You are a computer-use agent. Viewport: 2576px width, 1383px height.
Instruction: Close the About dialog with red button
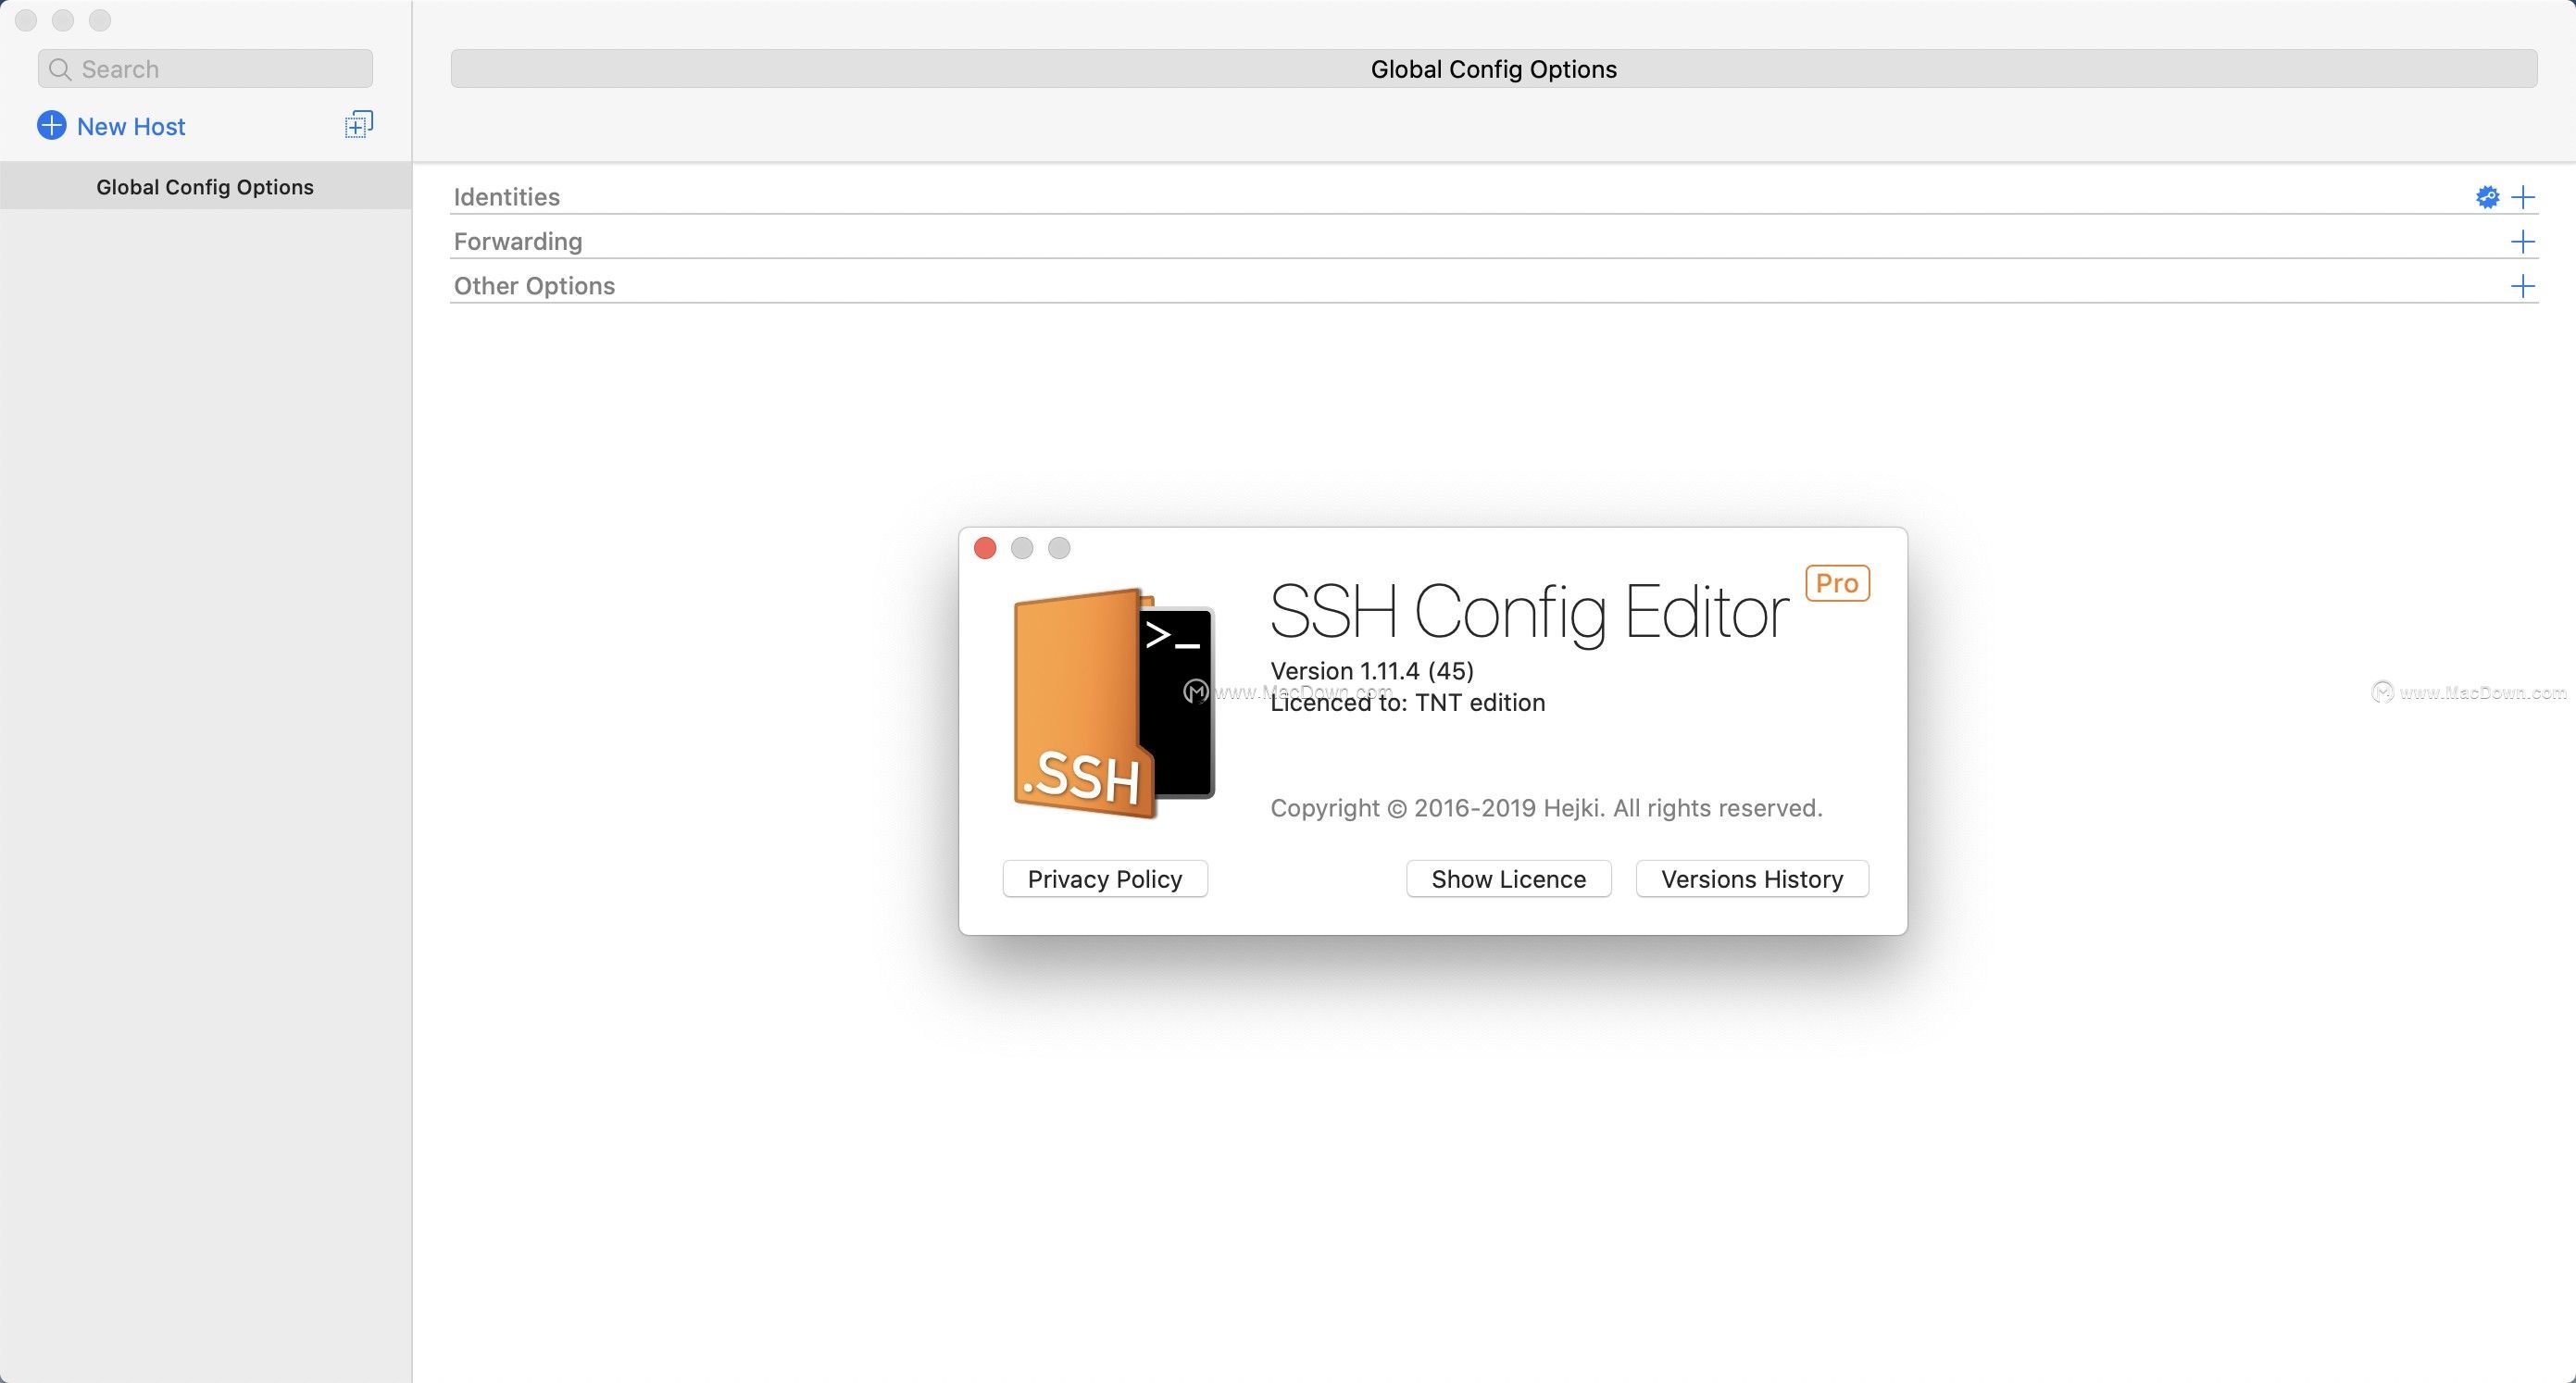pos(985,548)
